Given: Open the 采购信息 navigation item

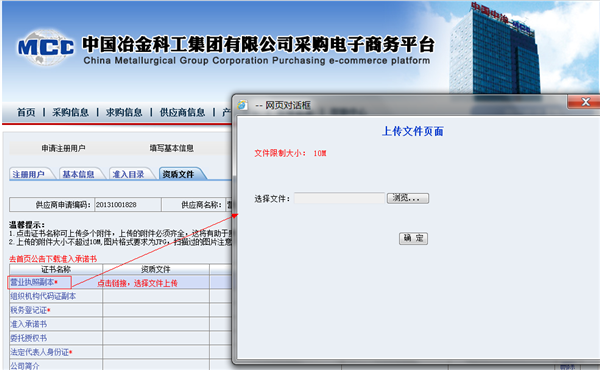Looking at the screenshot, I should (x=70, y=112).
